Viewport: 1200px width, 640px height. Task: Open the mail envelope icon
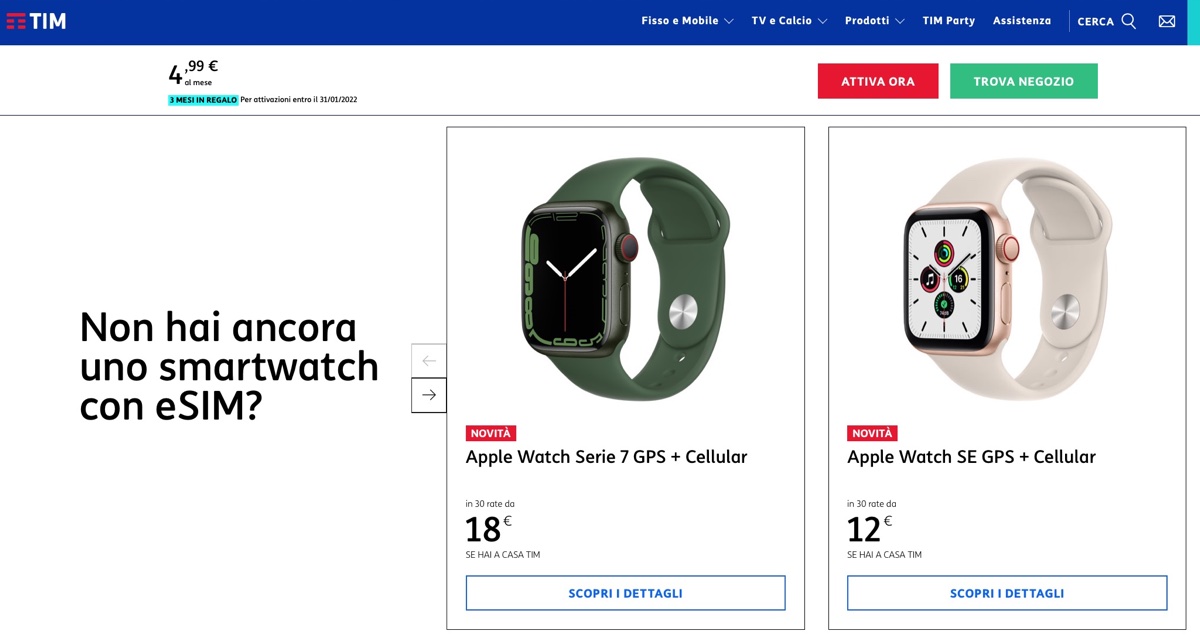(1166, 21)
